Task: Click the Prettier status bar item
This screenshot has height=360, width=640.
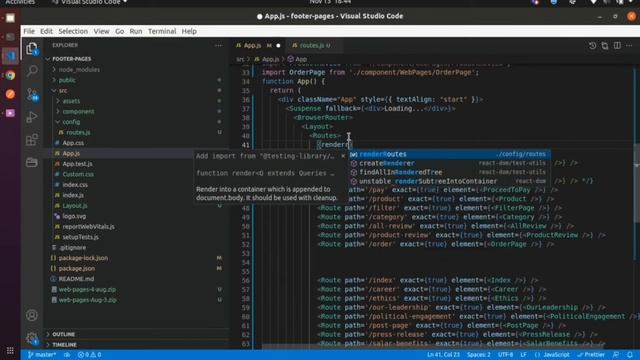Action: (591, 355)
